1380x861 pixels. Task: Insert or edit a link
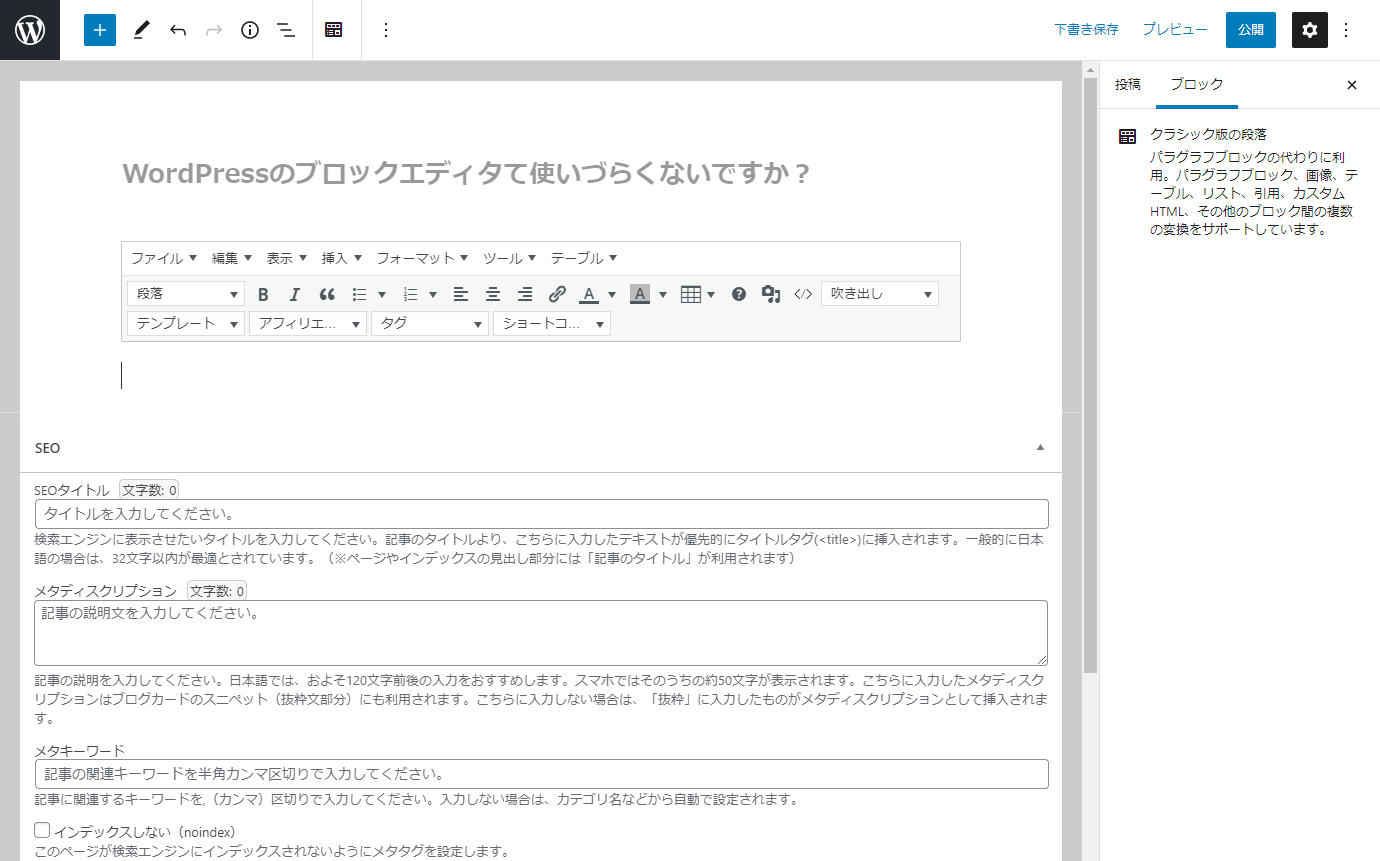click(x=557, y=294)
